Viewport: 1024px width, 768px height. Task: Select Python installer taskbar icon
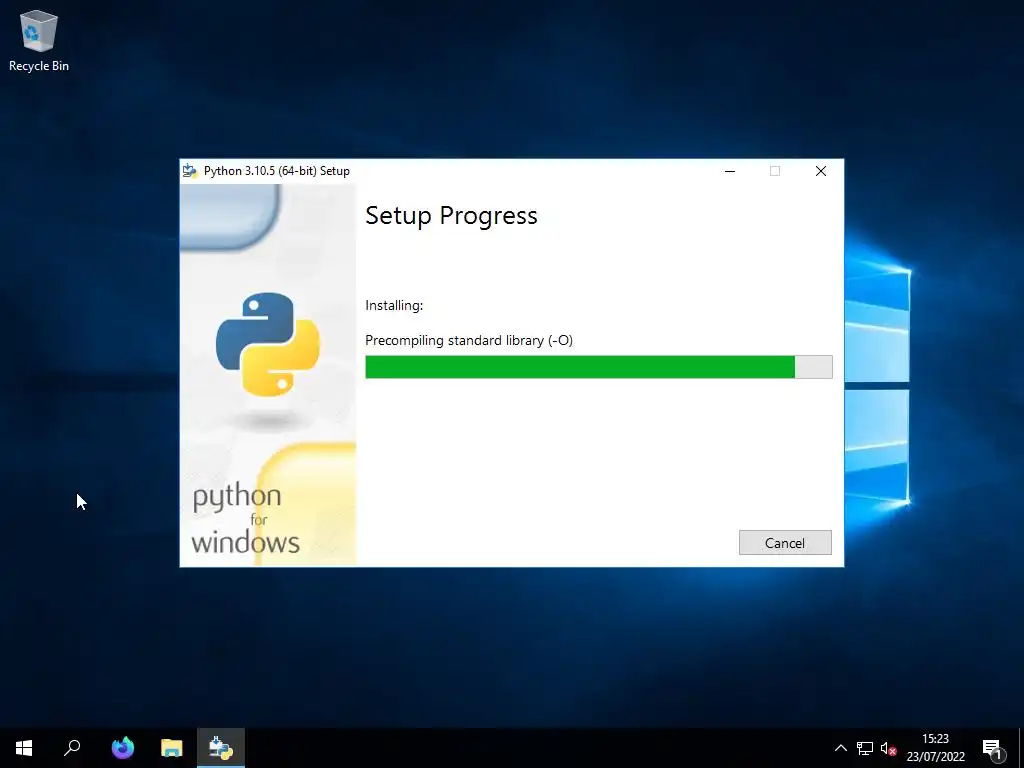tap(221, 748)
